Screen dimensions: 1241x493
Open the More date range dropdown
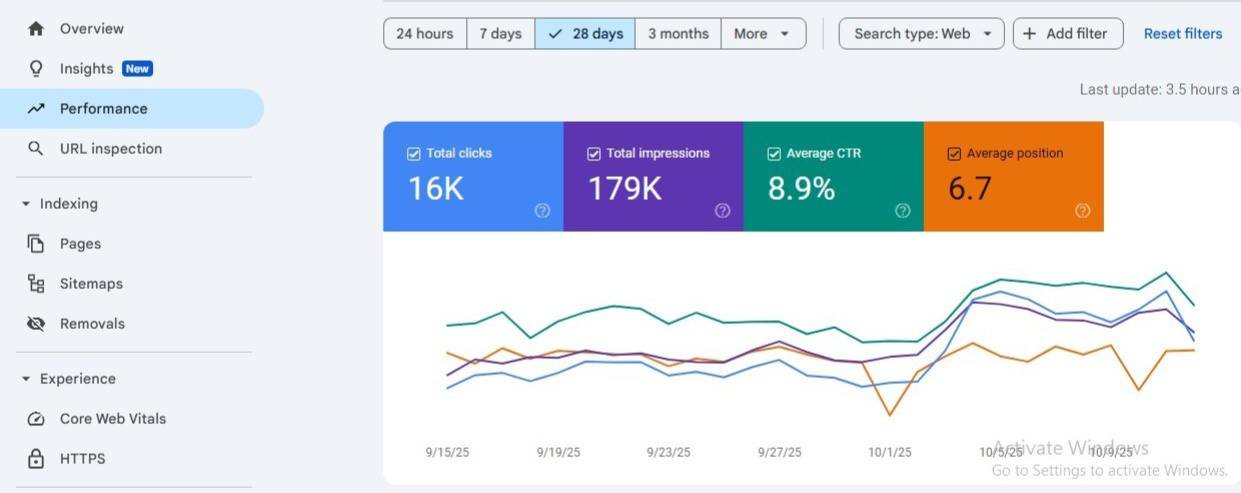763,33
